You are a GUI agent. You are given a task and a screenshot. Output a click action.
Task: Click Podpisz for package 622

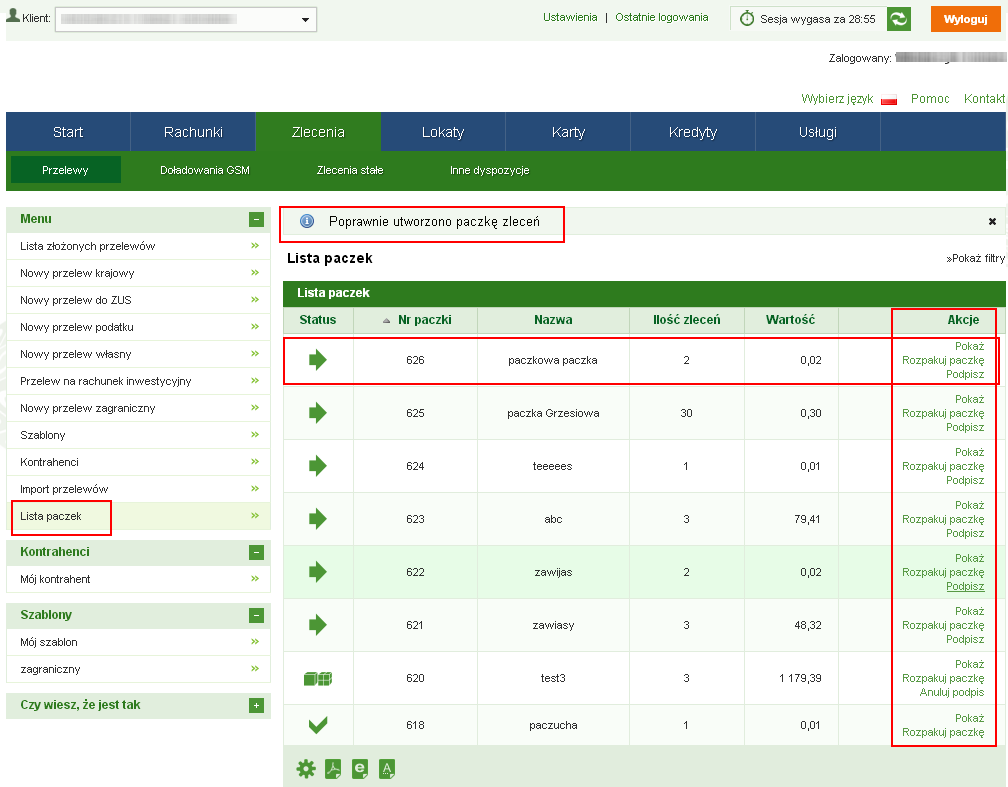965,586
